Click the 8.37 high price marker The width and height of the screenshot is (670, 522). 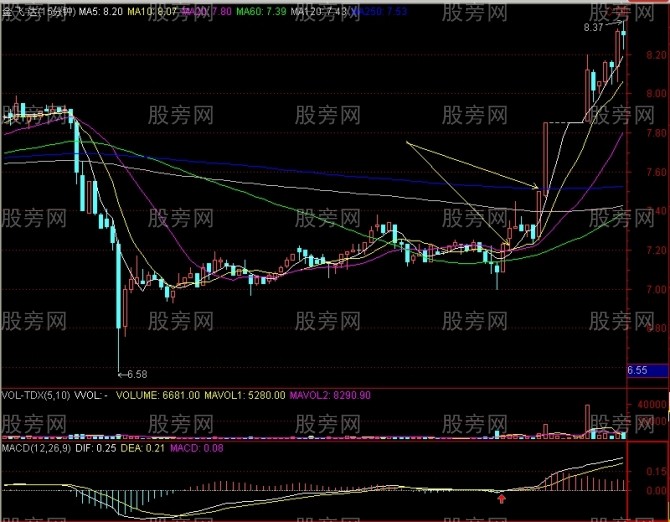(593, 27)
